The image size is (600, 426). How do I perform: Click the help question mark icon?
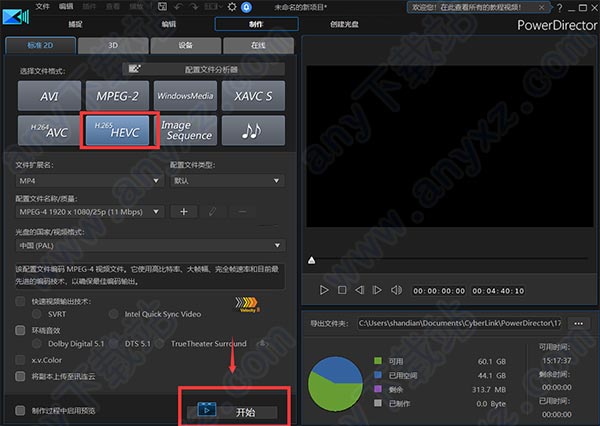[x=559, y=8]
